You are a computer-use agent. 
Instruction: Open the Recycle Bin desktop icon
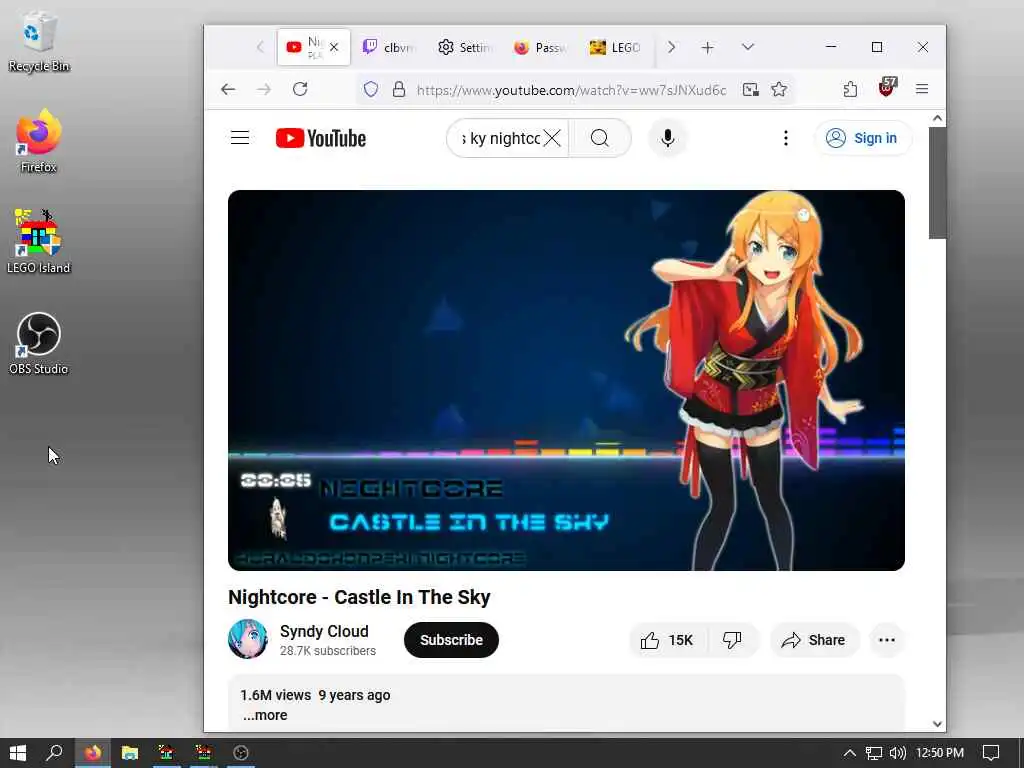click(x=39, y=42)
